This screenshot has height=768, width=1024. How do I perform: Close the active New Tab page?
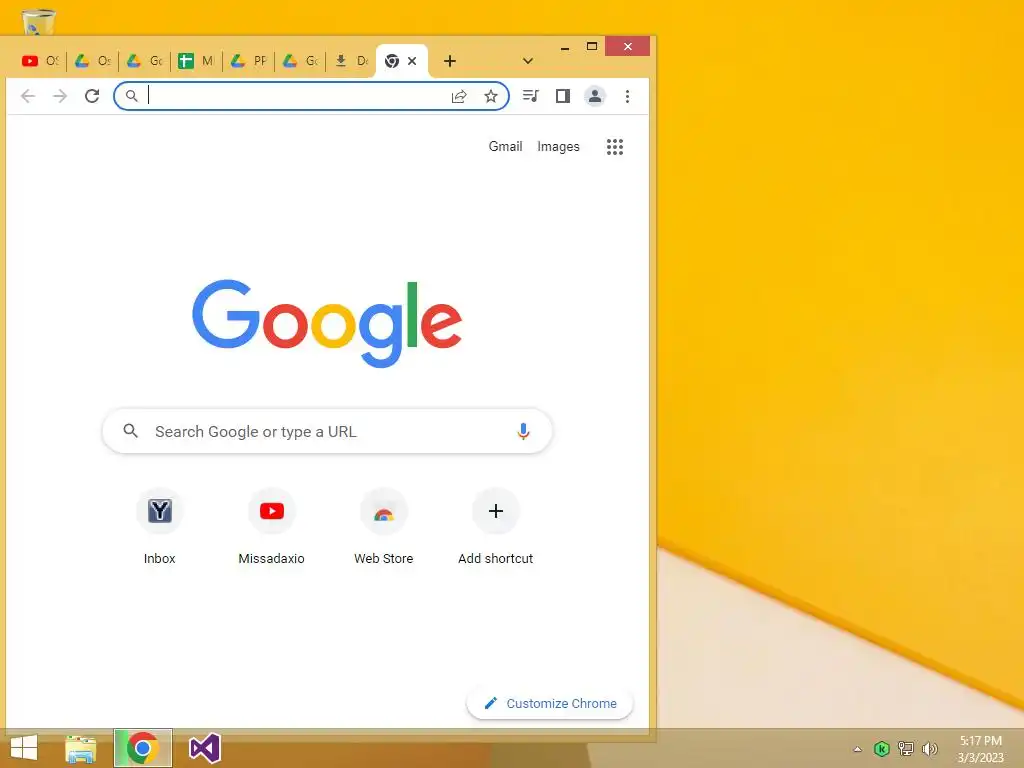(x=412, y=61)
